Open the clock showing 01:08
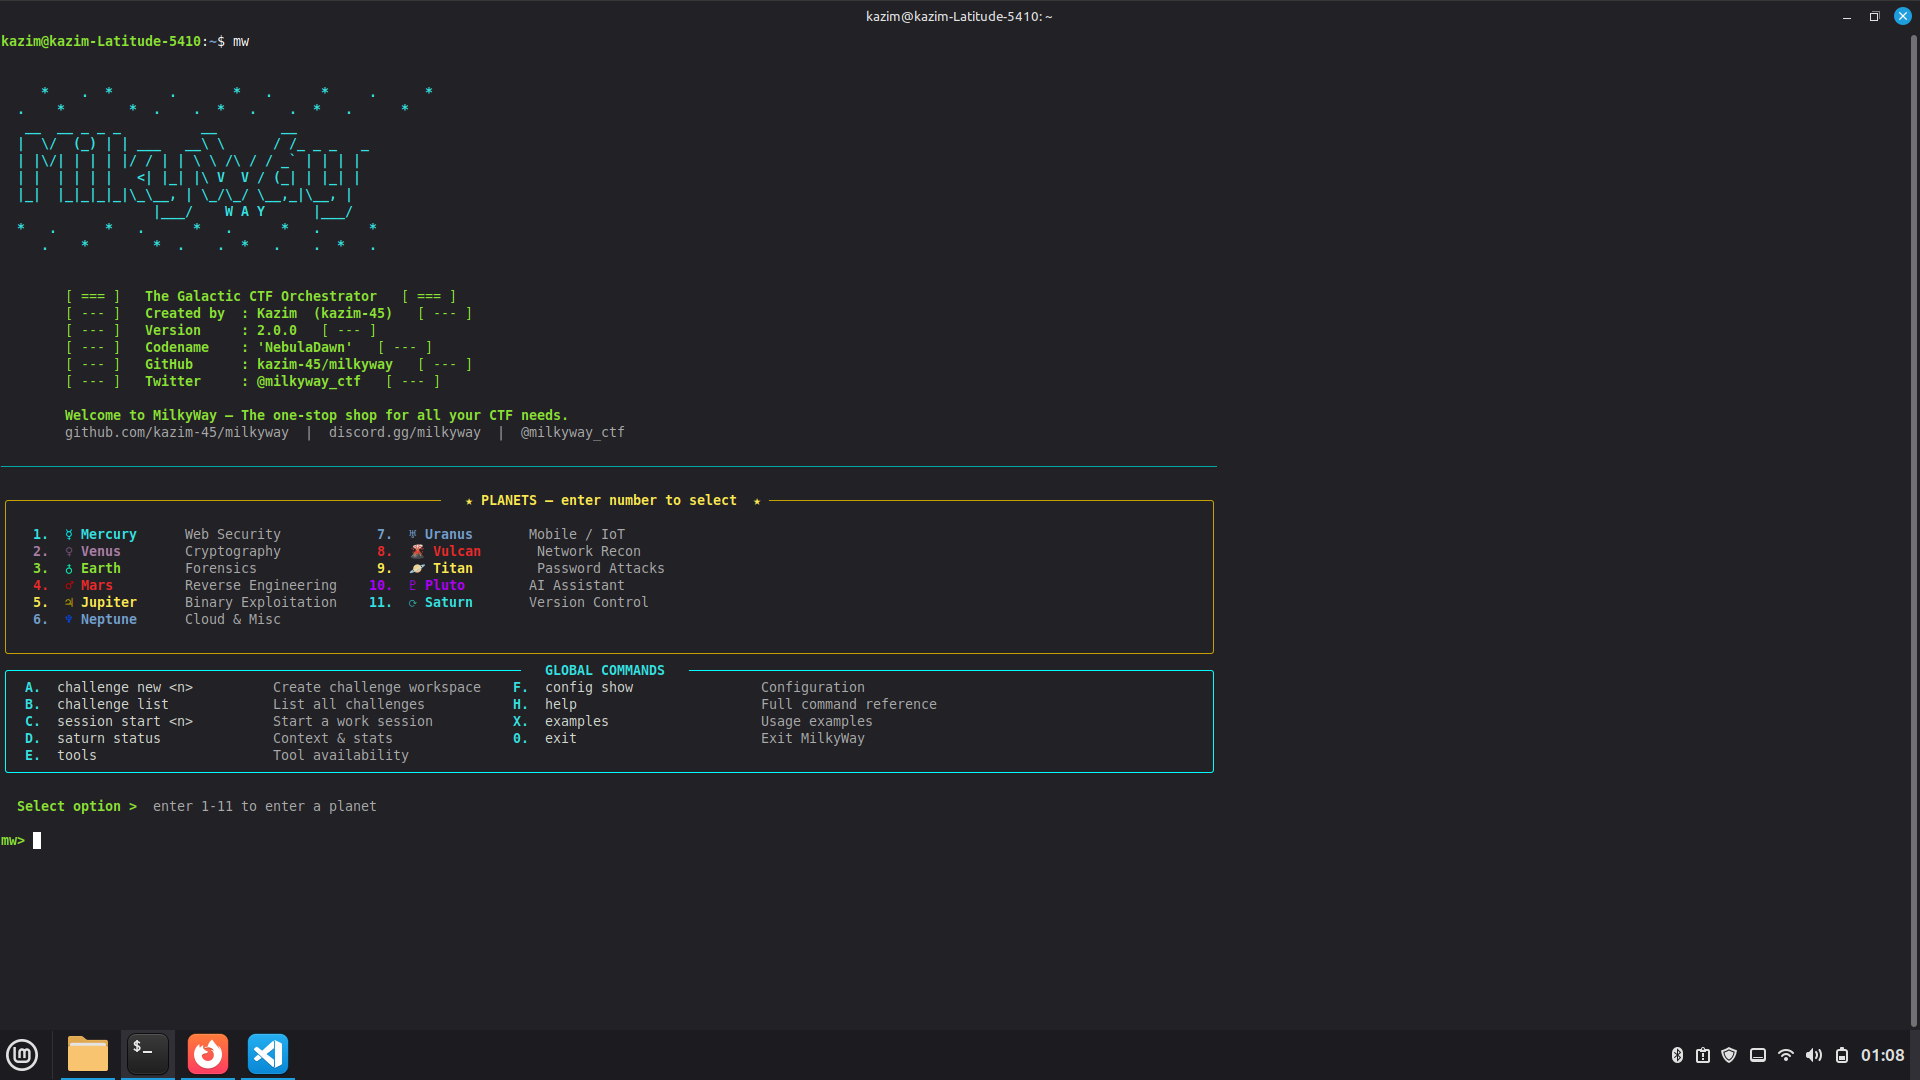 tap(1882, 1055)
